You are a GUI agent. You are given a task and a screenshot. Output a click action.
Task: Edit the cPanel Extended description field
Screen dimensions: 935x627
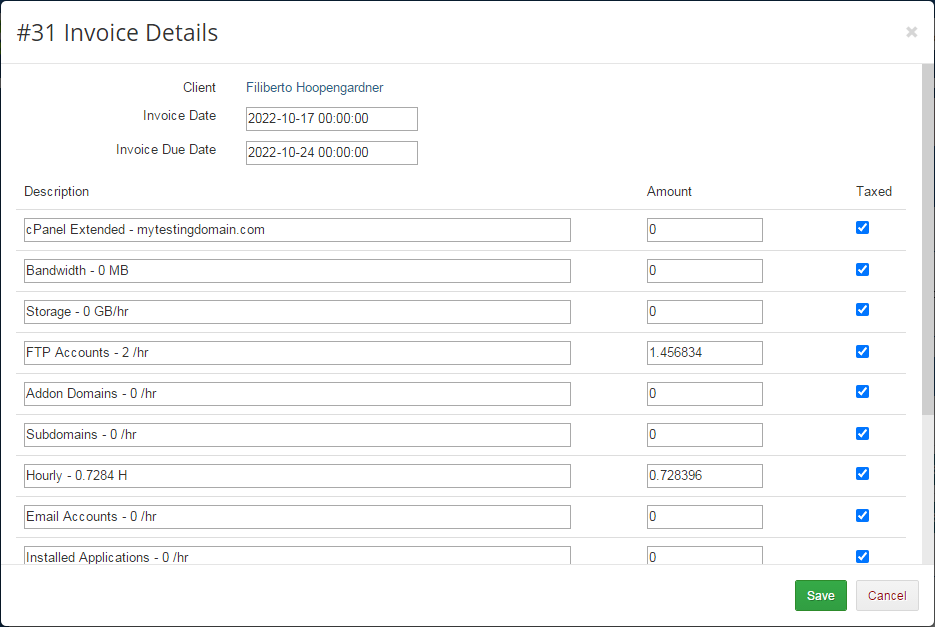coord(297,229)
